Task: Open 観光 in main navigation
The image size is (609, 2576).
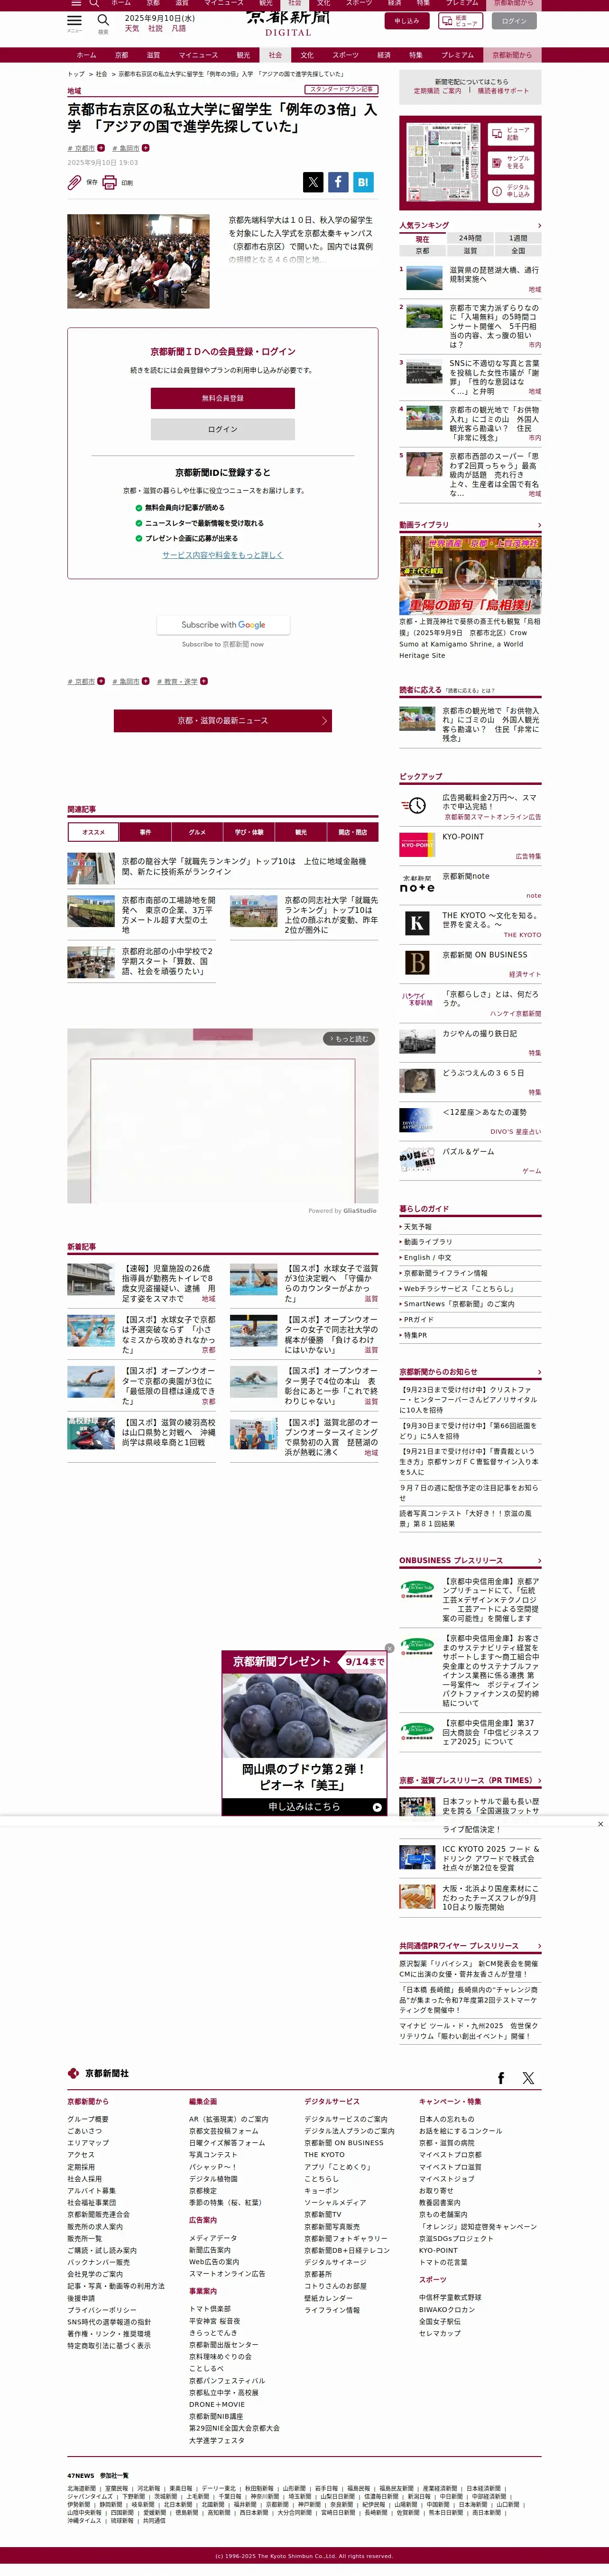Action: point(243,55)
